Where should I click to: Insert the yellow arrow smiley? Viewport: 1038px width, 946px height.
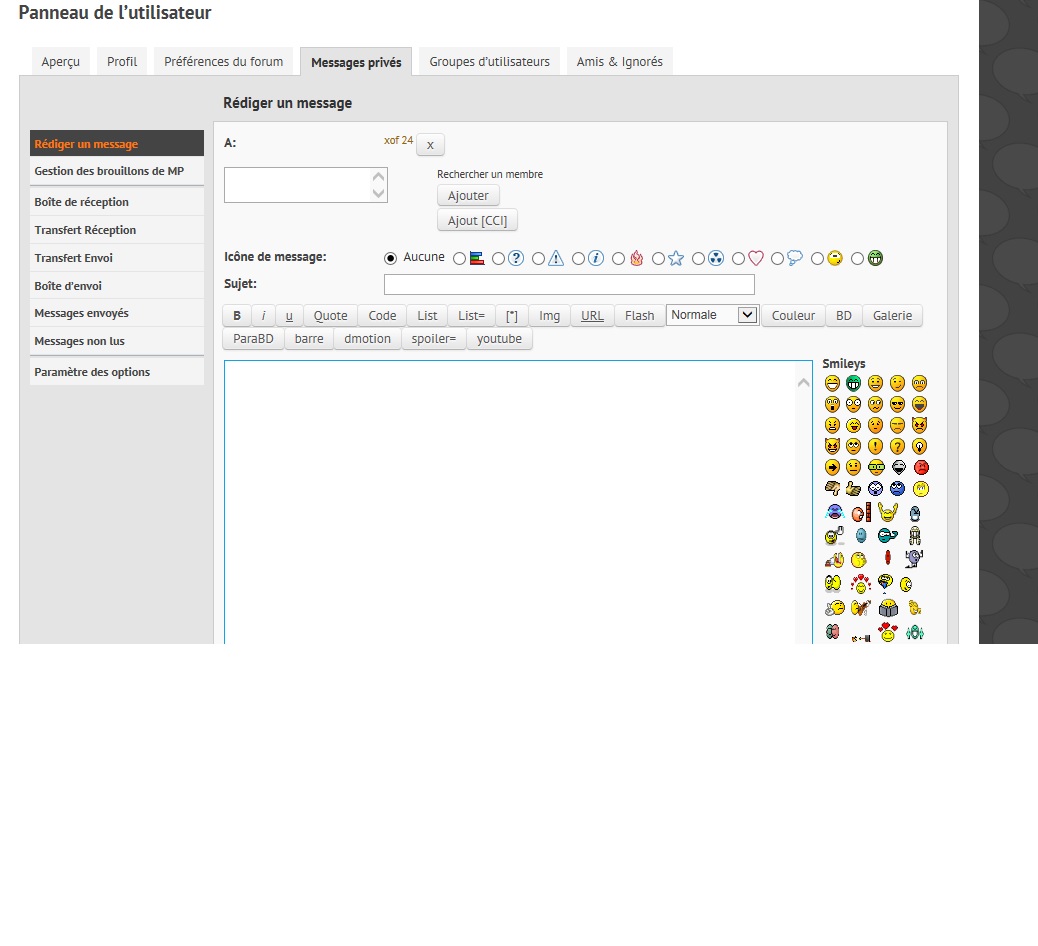point(832,467)
